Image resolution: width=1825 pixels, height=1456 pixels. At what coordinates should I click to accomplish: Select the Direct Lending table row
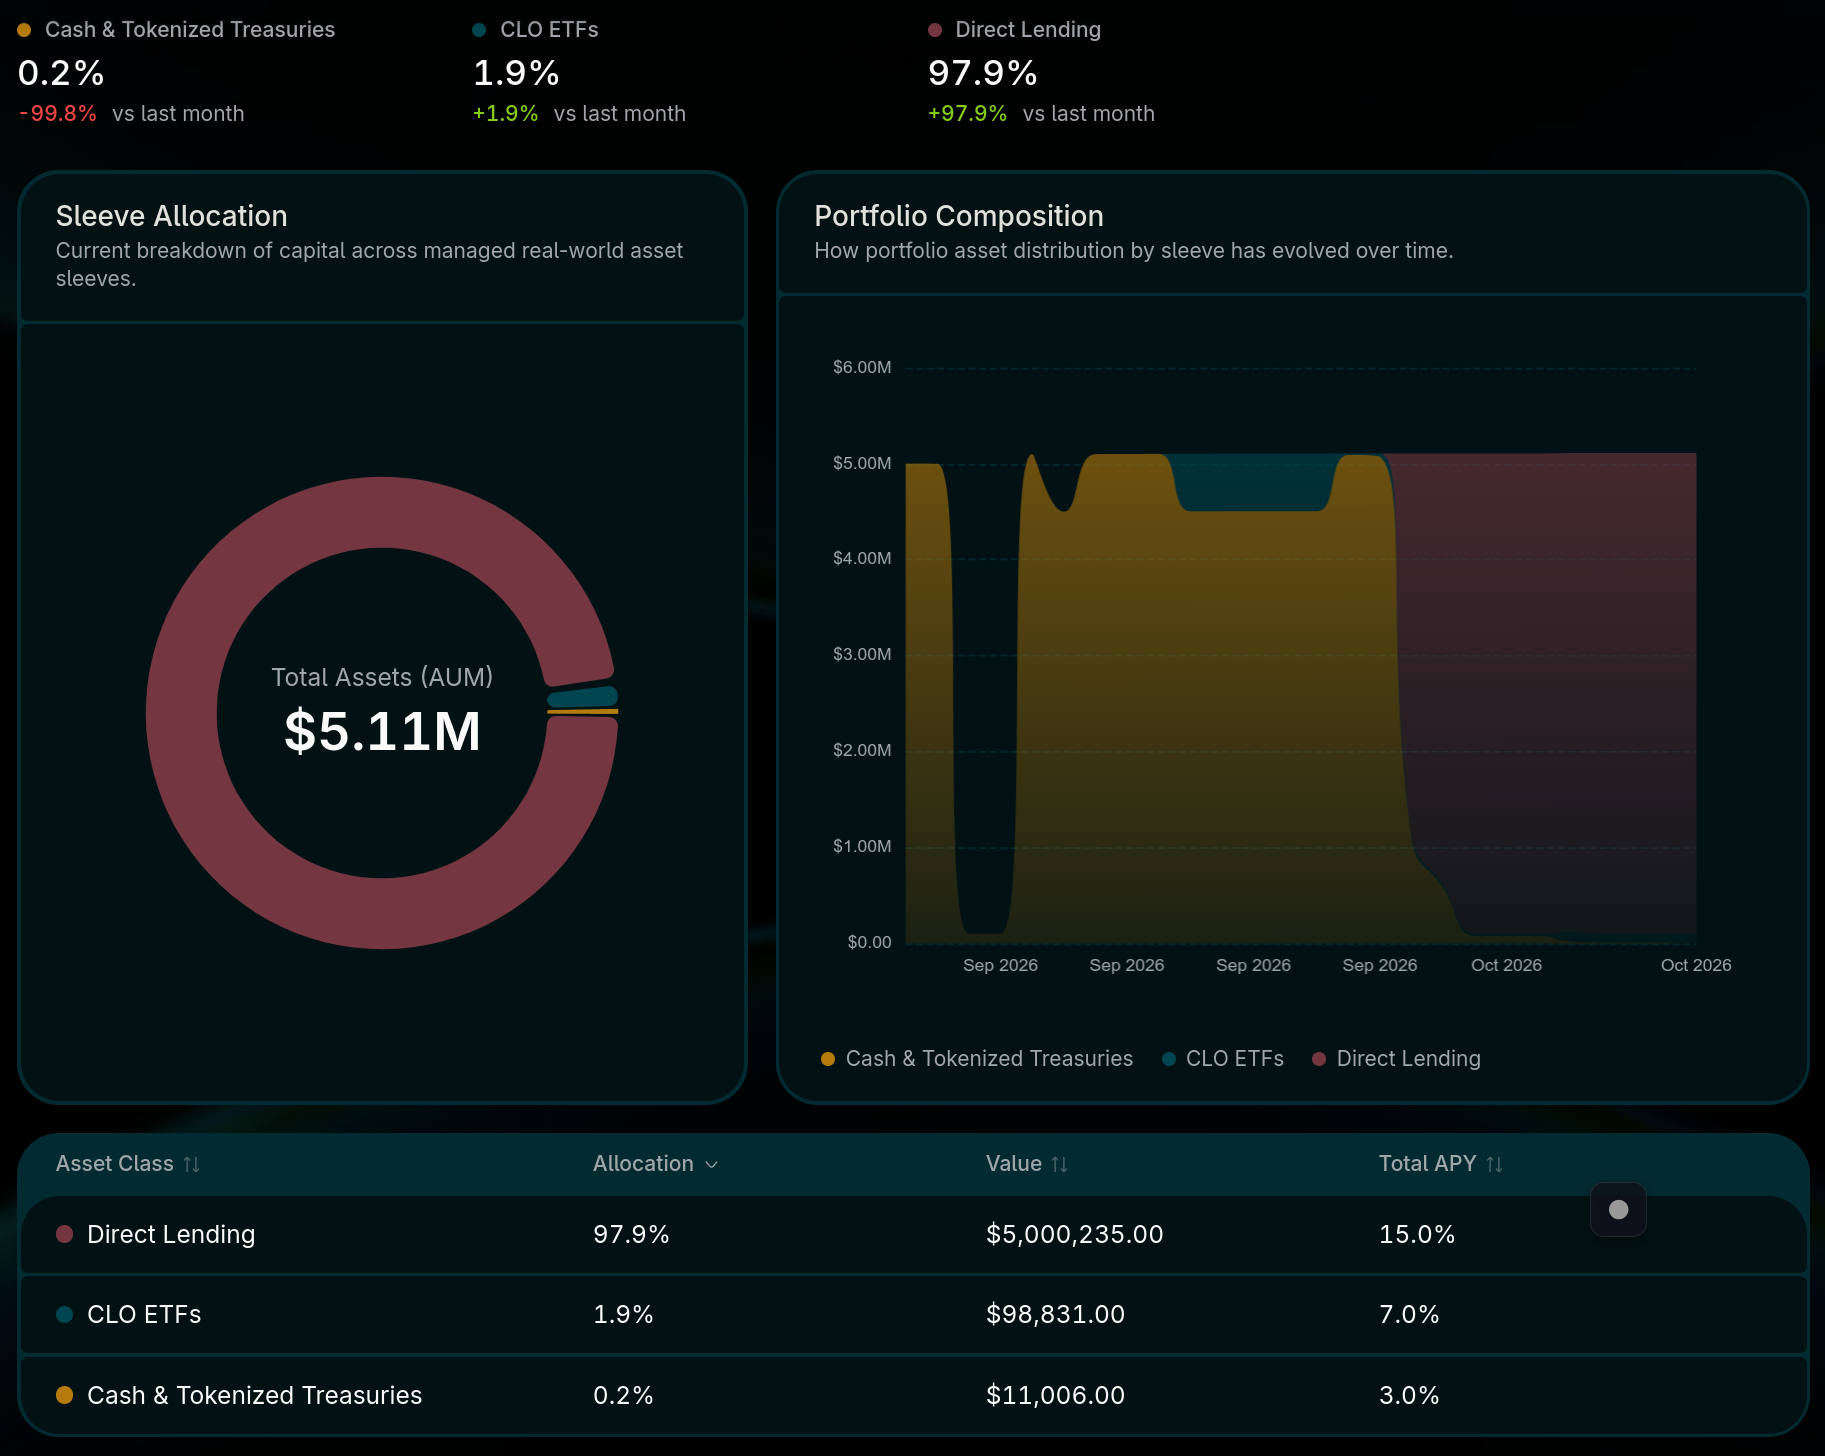tap(913, 1235)
